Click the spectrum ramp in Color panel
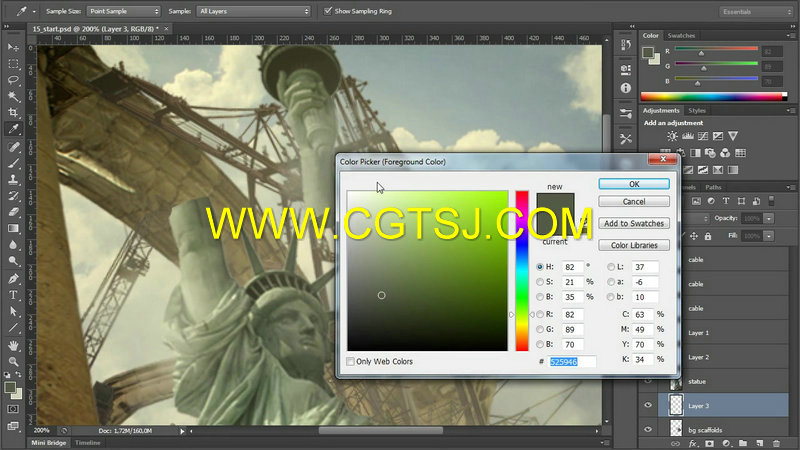This screenshot has width=800, height=450. point(713,97)
